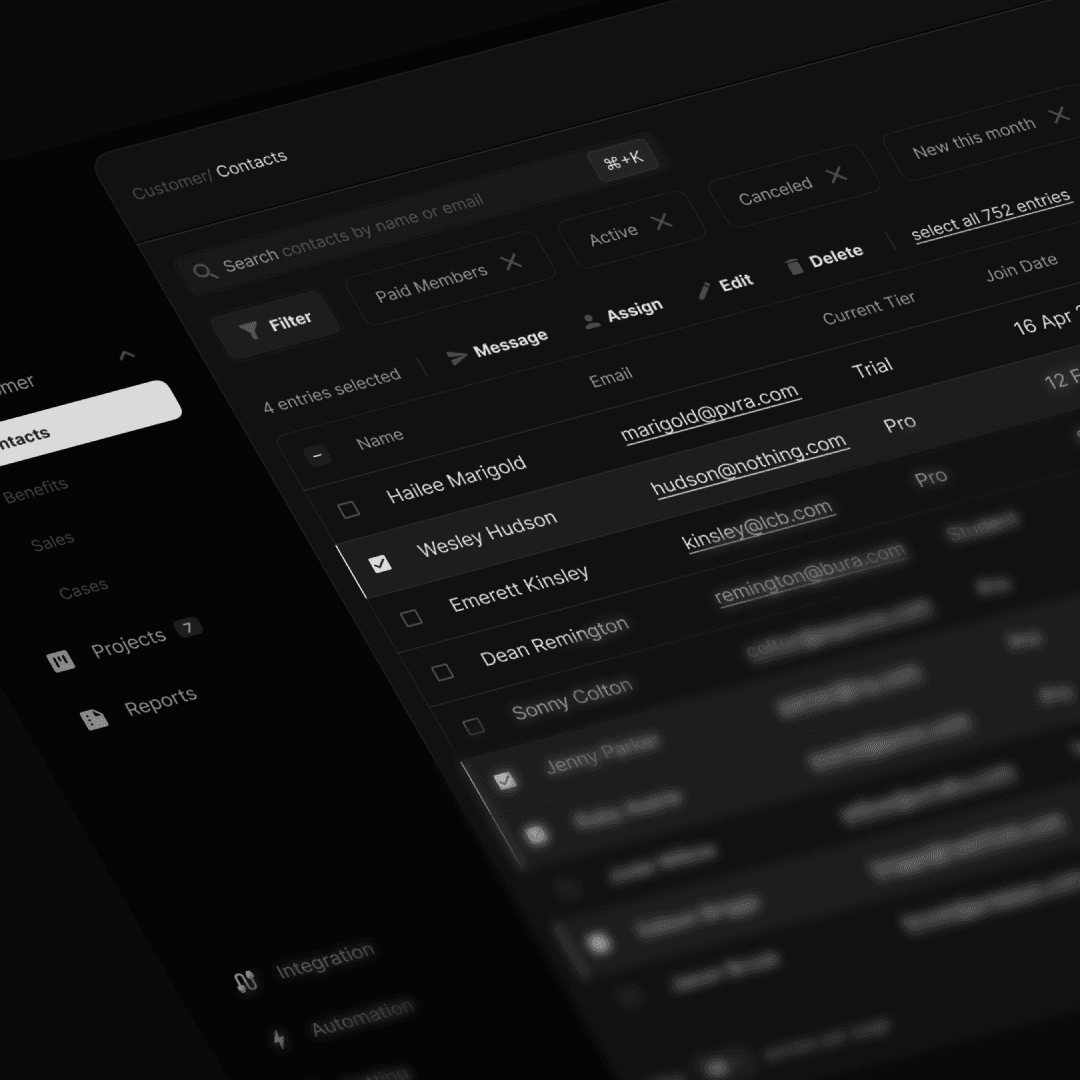Sort by the Join Date column header
The width and height of the screenshot is (1080, 1080).
tap(1021, 267)
